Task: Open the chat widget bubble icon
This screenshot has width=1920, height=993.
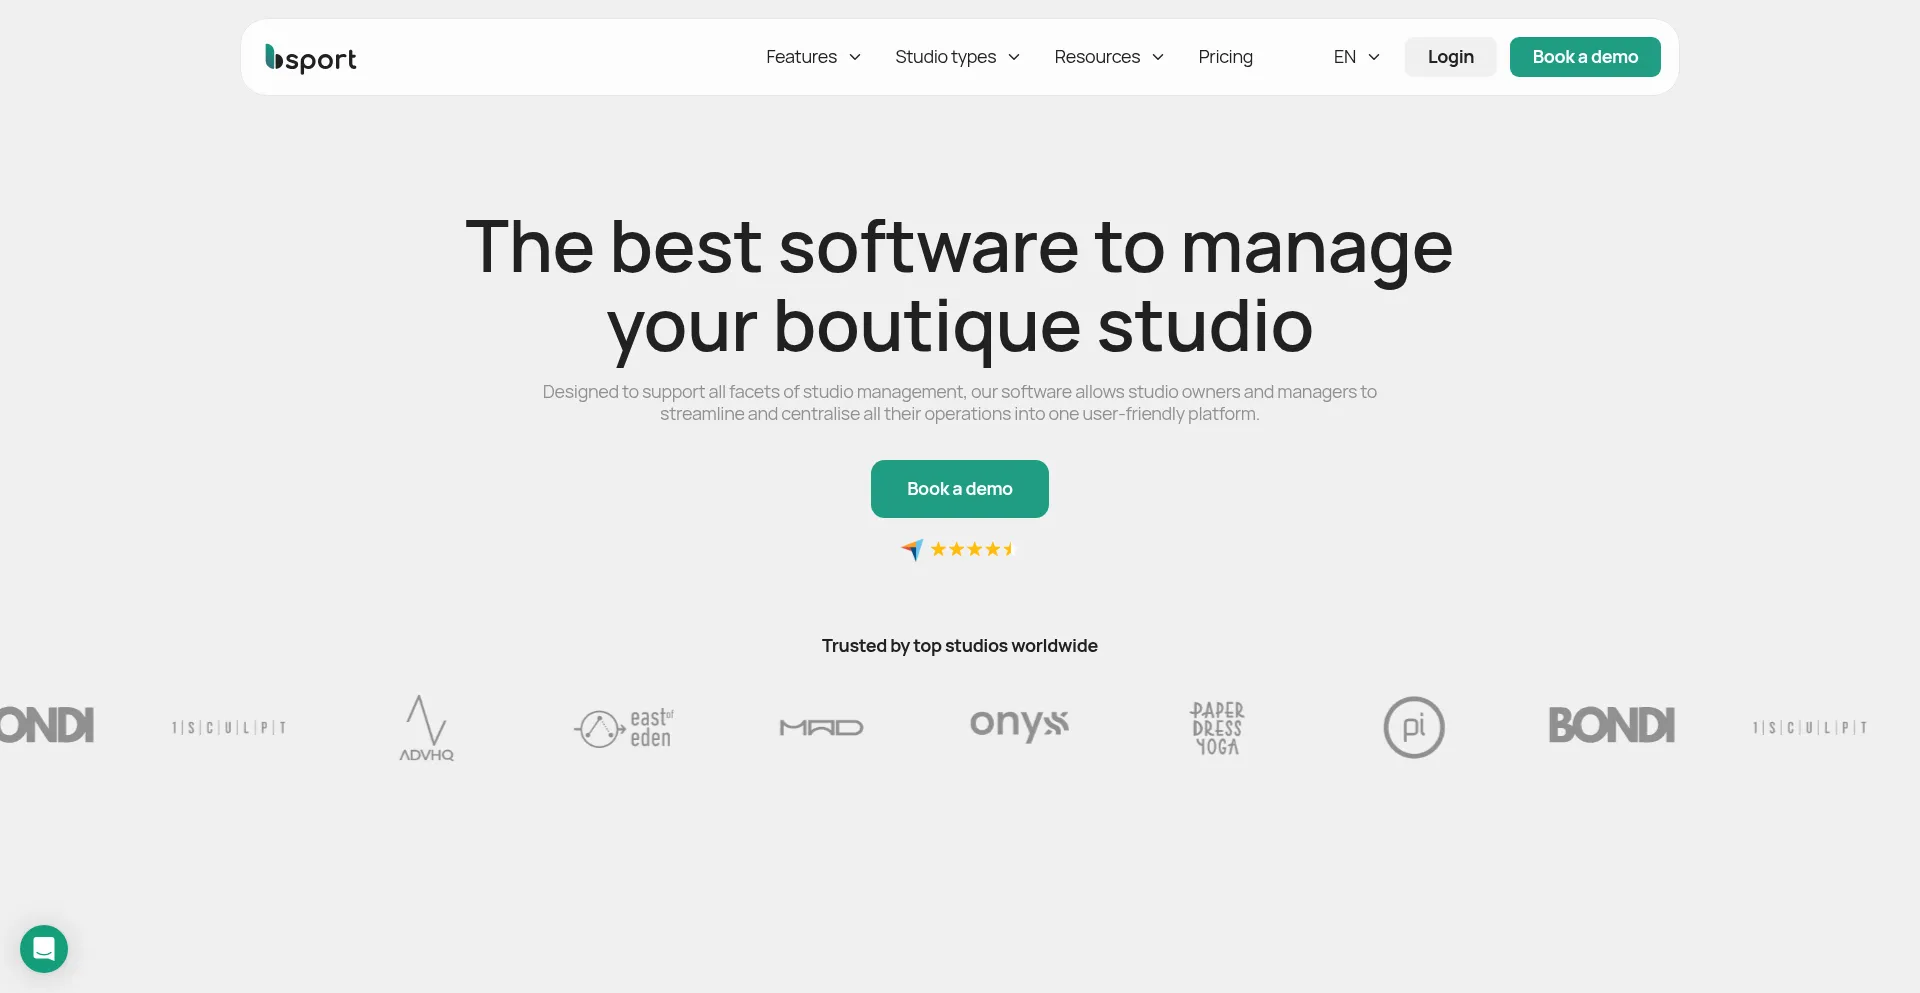Action: click(44, 948)
